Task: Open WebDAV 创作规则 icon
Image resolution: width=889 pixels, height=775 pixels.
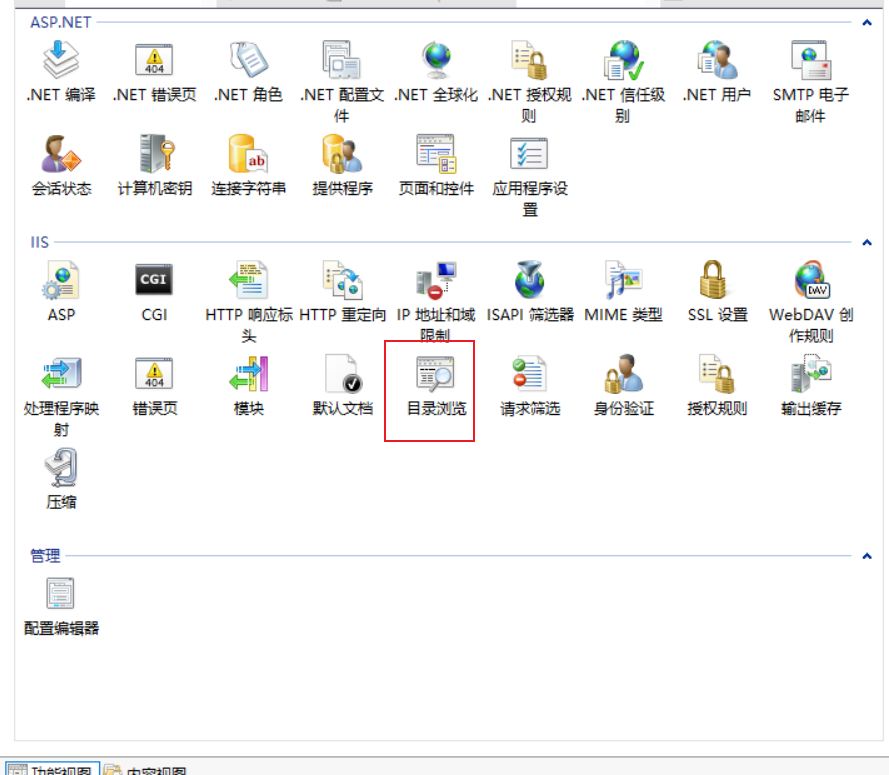Action: click(x=812, y=280)
